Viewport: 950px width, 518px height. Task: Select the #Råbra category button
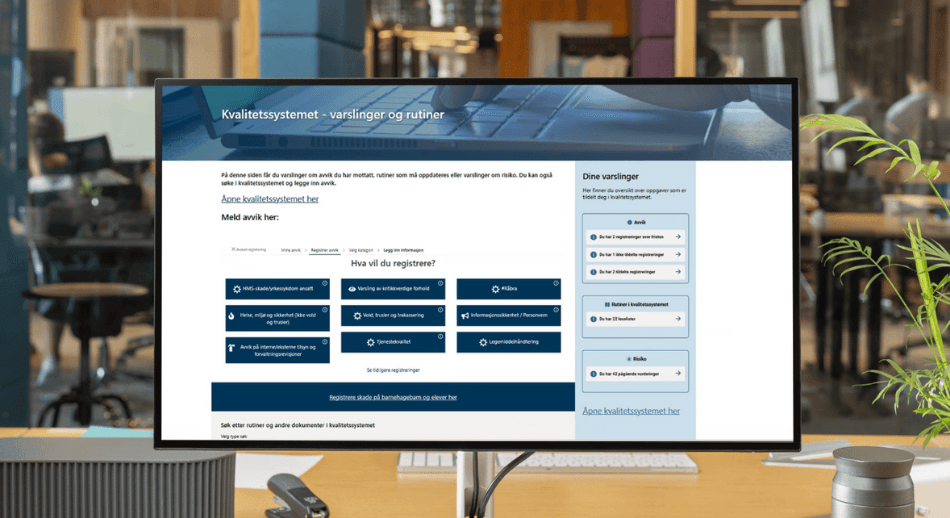[x=508, y=289]
